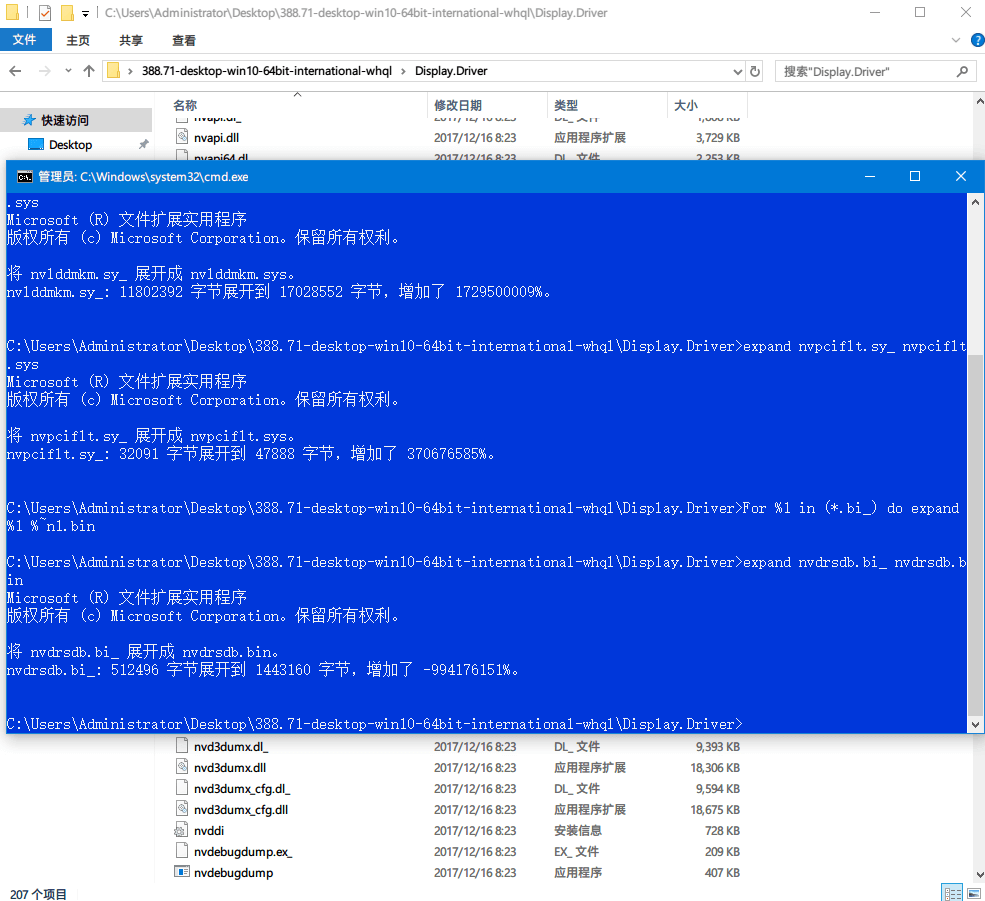Viewport: 985px width, 901px height.
Task: Click the nvdebugdump application icon
Action: coord(182,871)
